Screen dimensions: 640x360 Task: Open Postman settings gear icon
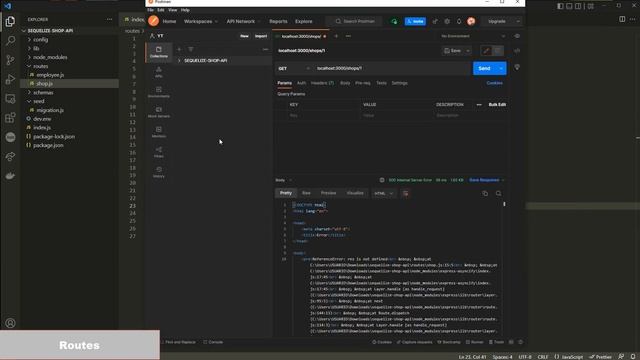pyautogui.click(x=447, y=21)
